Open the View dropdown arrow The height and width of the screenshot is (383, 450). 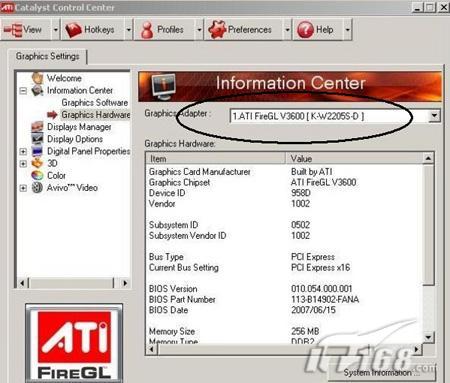click(x=56, y=30)
